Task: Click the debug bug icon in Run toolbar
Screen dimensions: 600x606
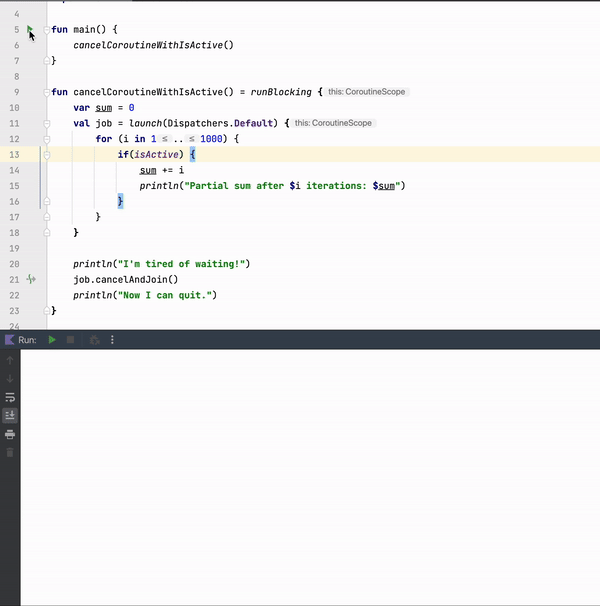Action: (93, 340)
